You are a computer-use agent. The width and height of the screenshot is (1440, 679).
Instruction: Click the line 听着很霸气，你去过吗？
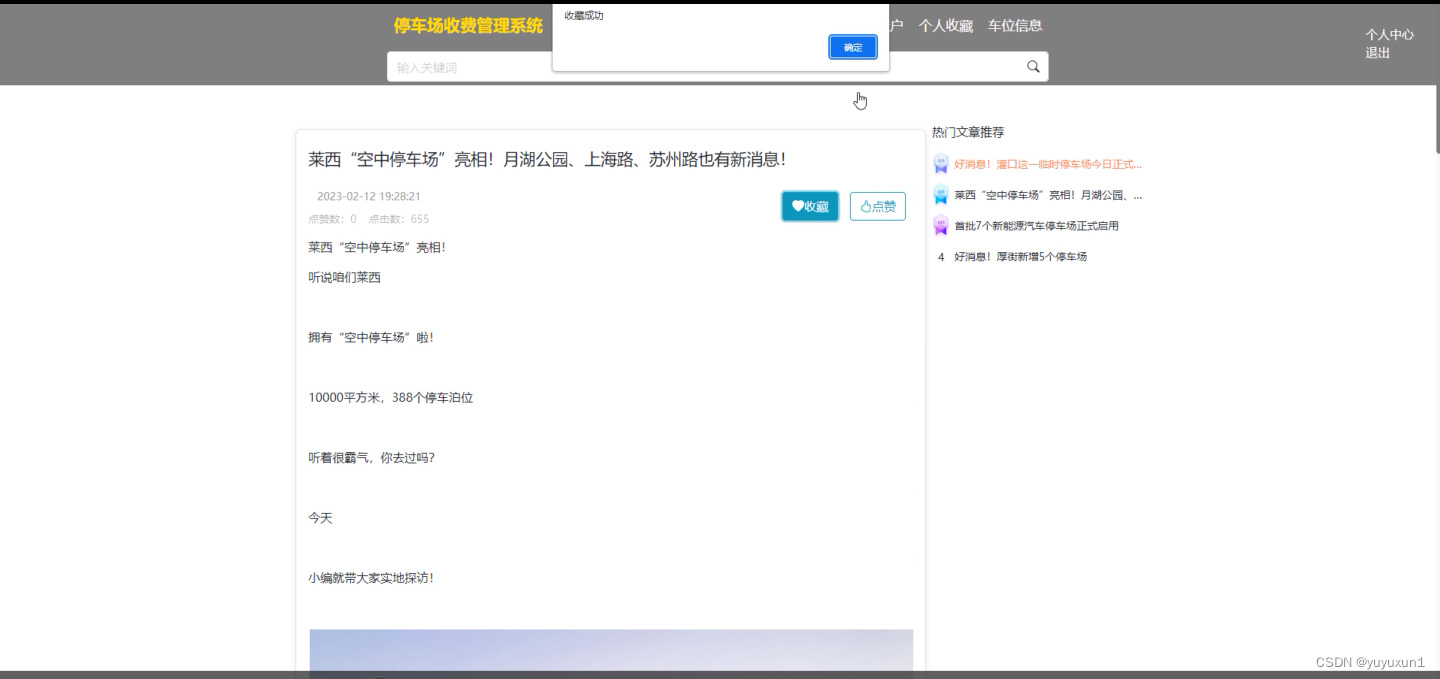click(371, 458)
